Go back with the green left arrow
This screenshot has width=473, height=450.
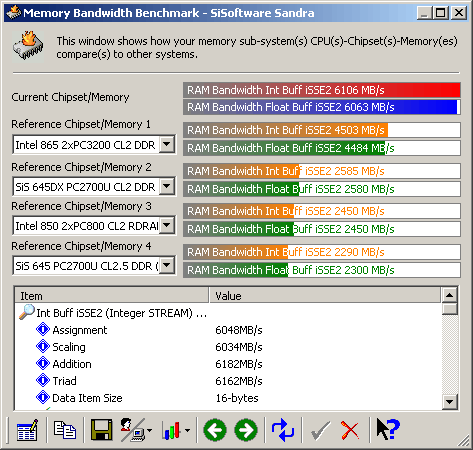(x=215, y=430)
